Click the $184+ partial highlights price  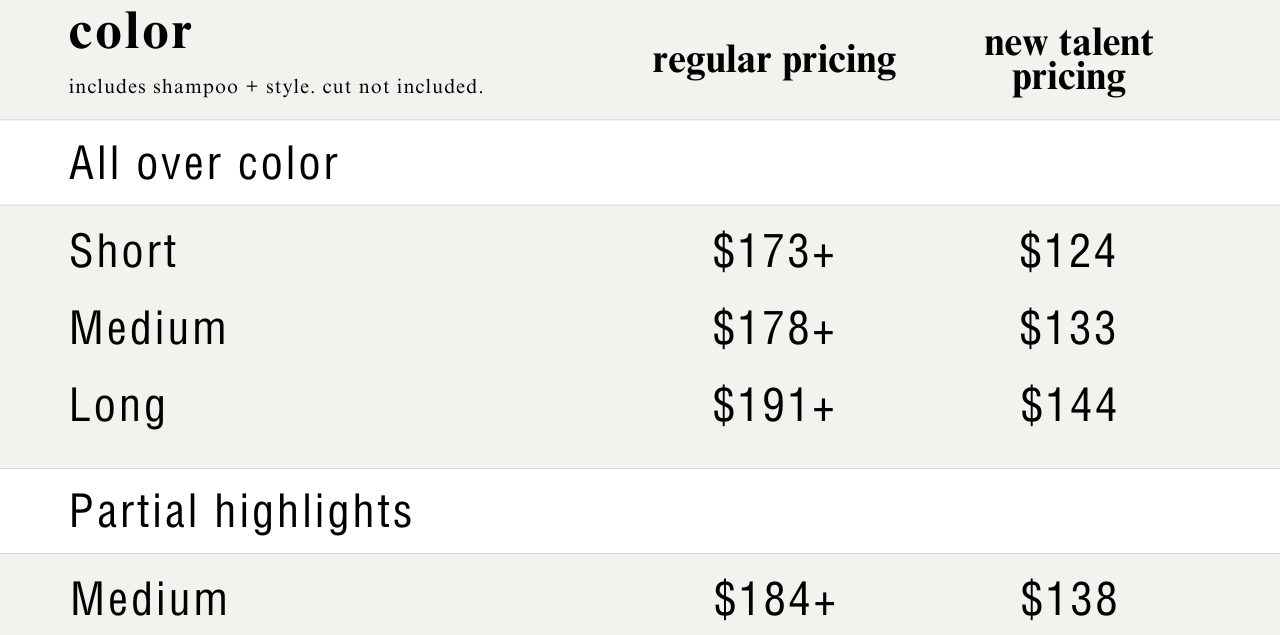pyautogui.click(x=774, y=599)
